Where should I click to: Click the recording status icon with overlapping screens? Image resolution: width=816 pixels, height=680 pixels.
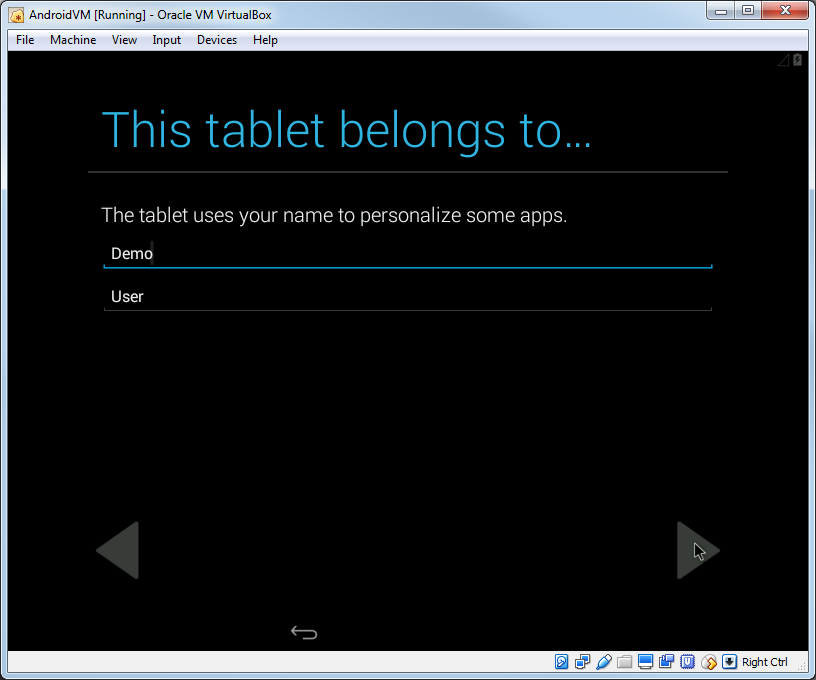tap(667, 662)
